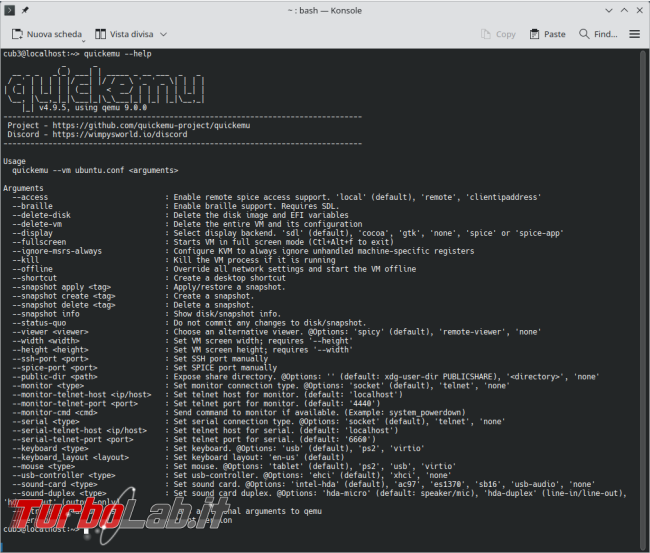The height and width of the screenshot is (553, 650).
Task: Click the Konsole terminal icon in title bar
Action: [x=10, y=10]
